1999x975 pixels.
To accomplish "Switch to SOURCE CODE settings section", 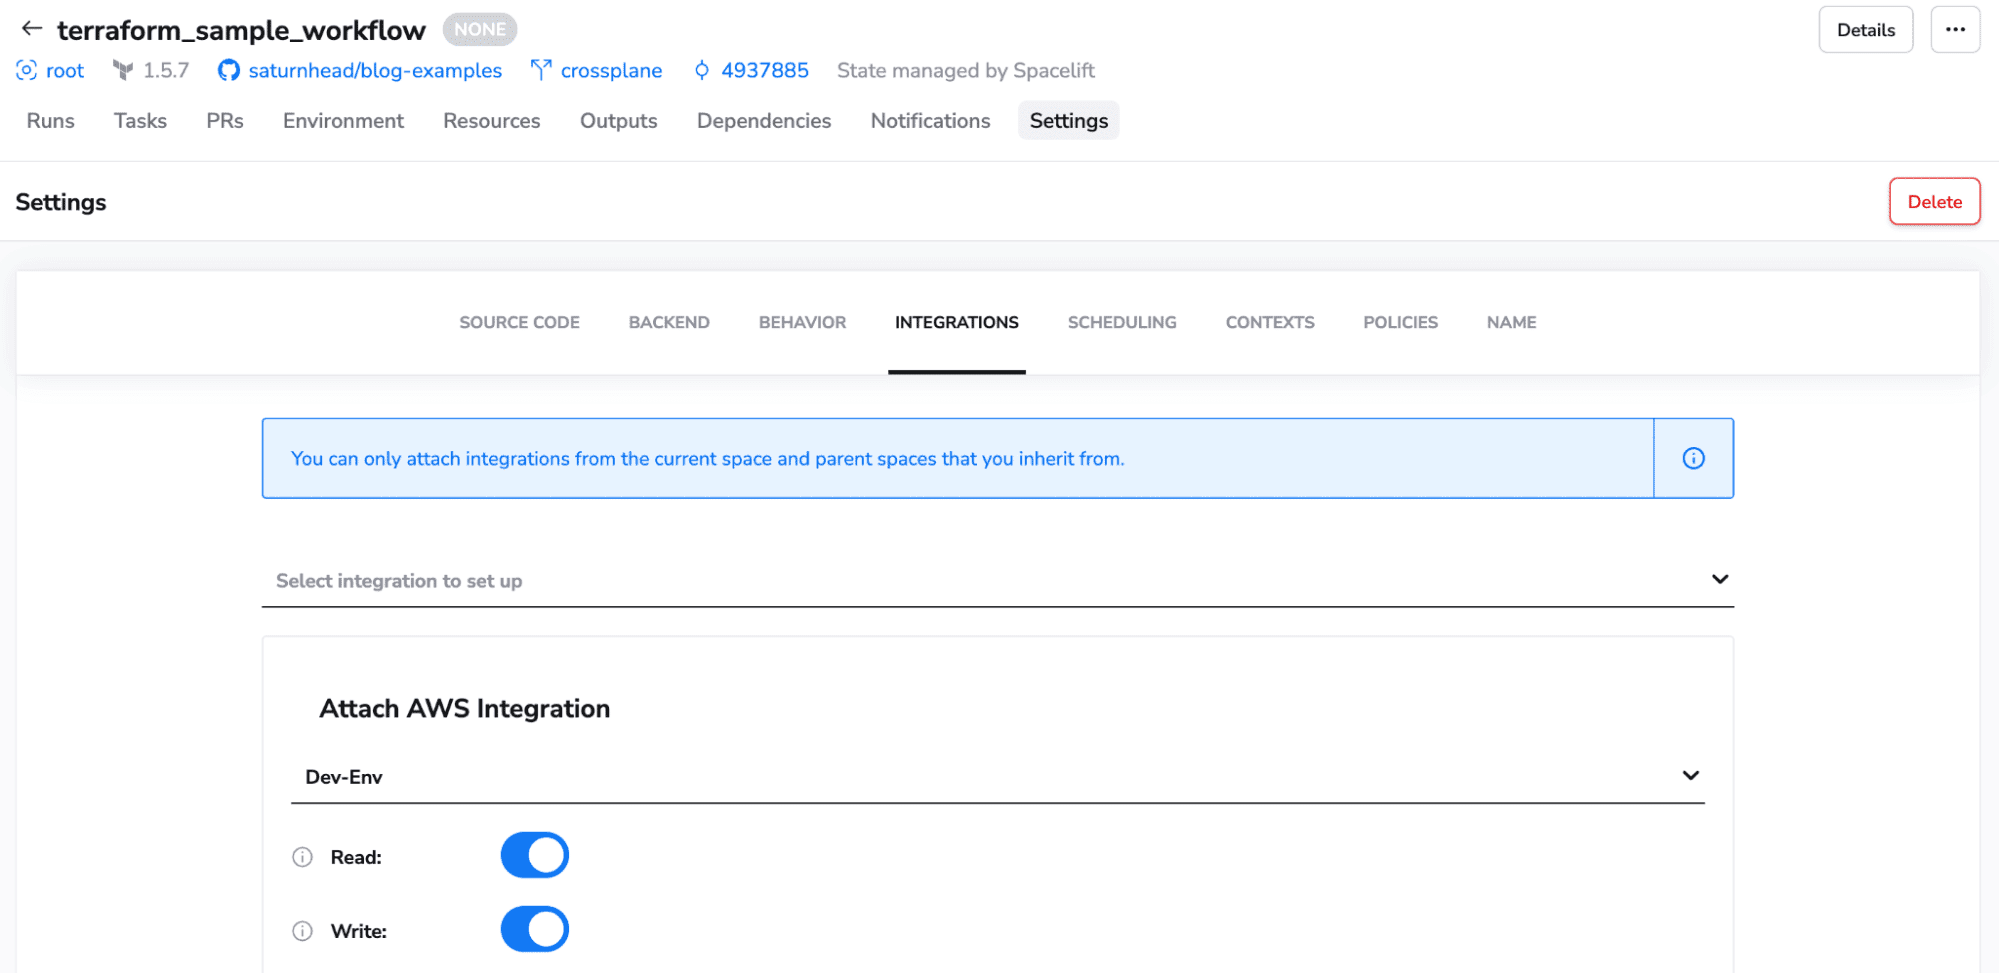I will click(519, 322).
